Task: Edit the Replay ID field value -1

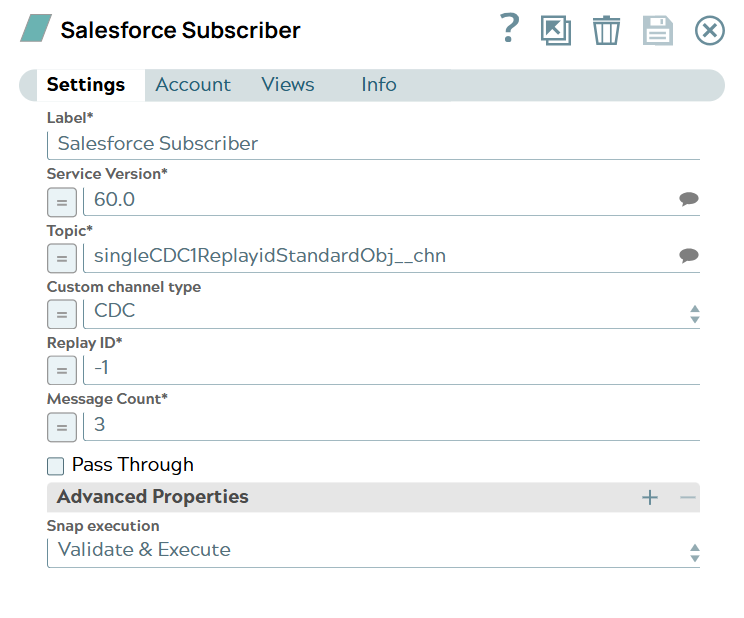Action: pos(391,368)
